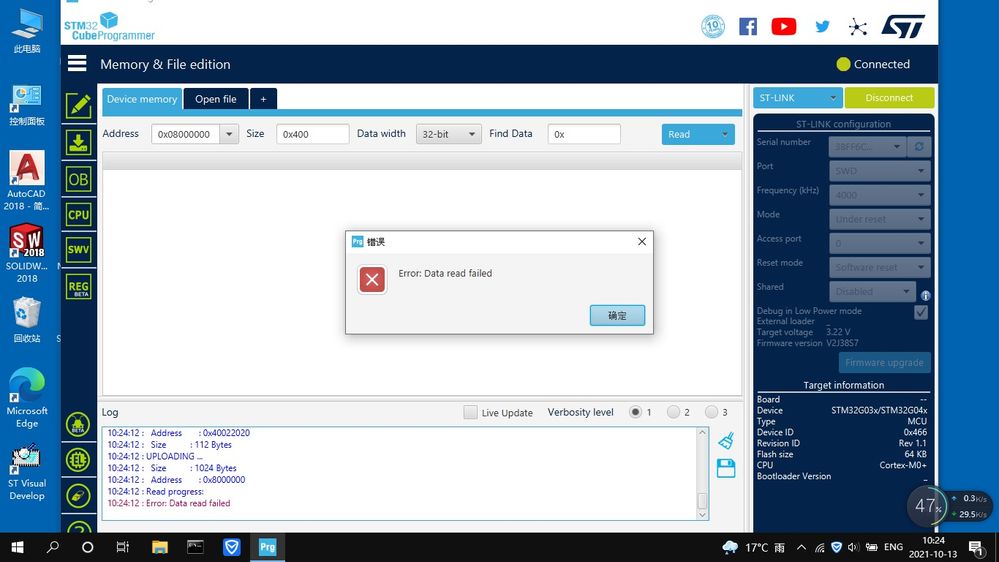Open the YouTube link icon
Screen dimensions: 999x562
pos(784,26)
